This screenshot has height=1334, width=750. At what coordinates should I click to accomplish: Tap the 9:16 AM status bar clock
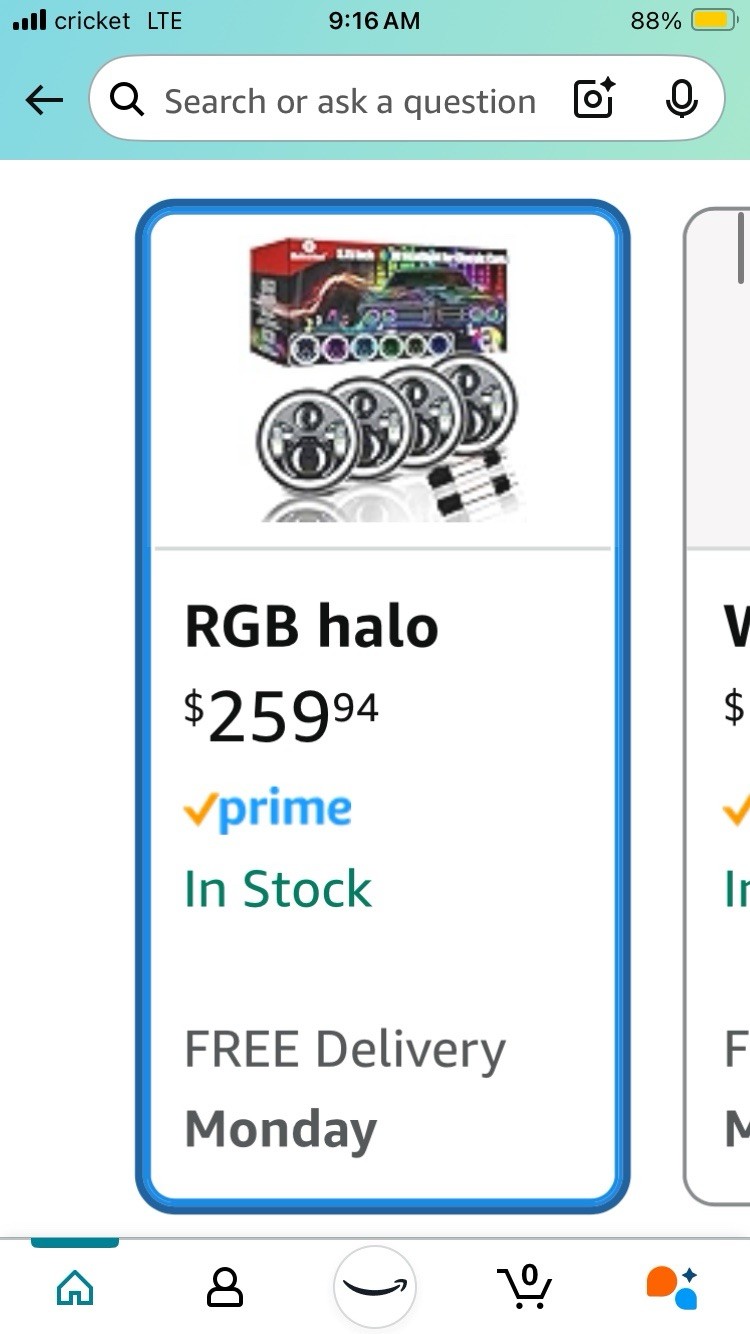pyautogui.click(x=374, y=20)
